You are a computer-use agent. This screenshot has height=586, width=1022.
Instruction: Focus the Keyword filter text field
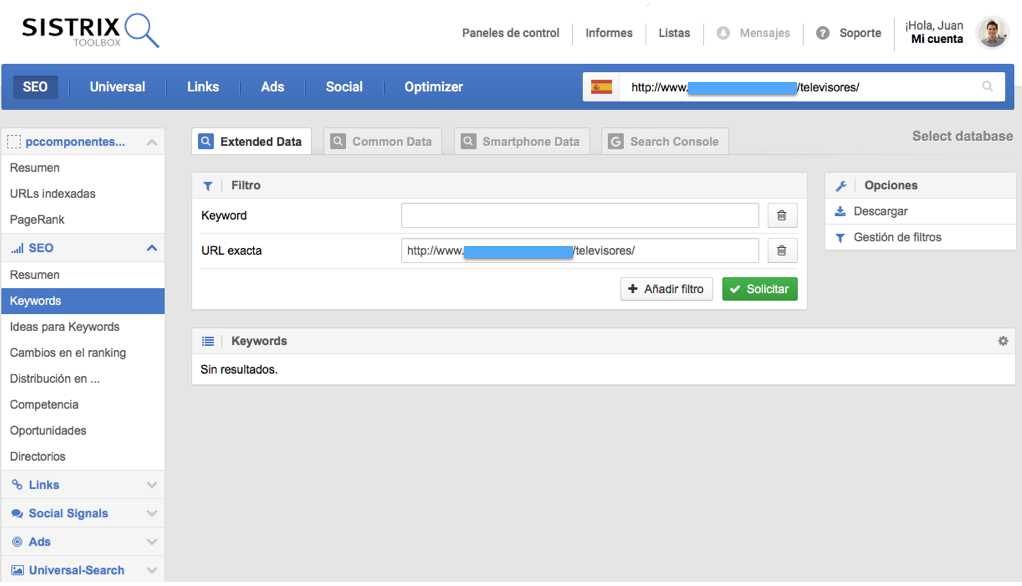[x=579, y=216]
